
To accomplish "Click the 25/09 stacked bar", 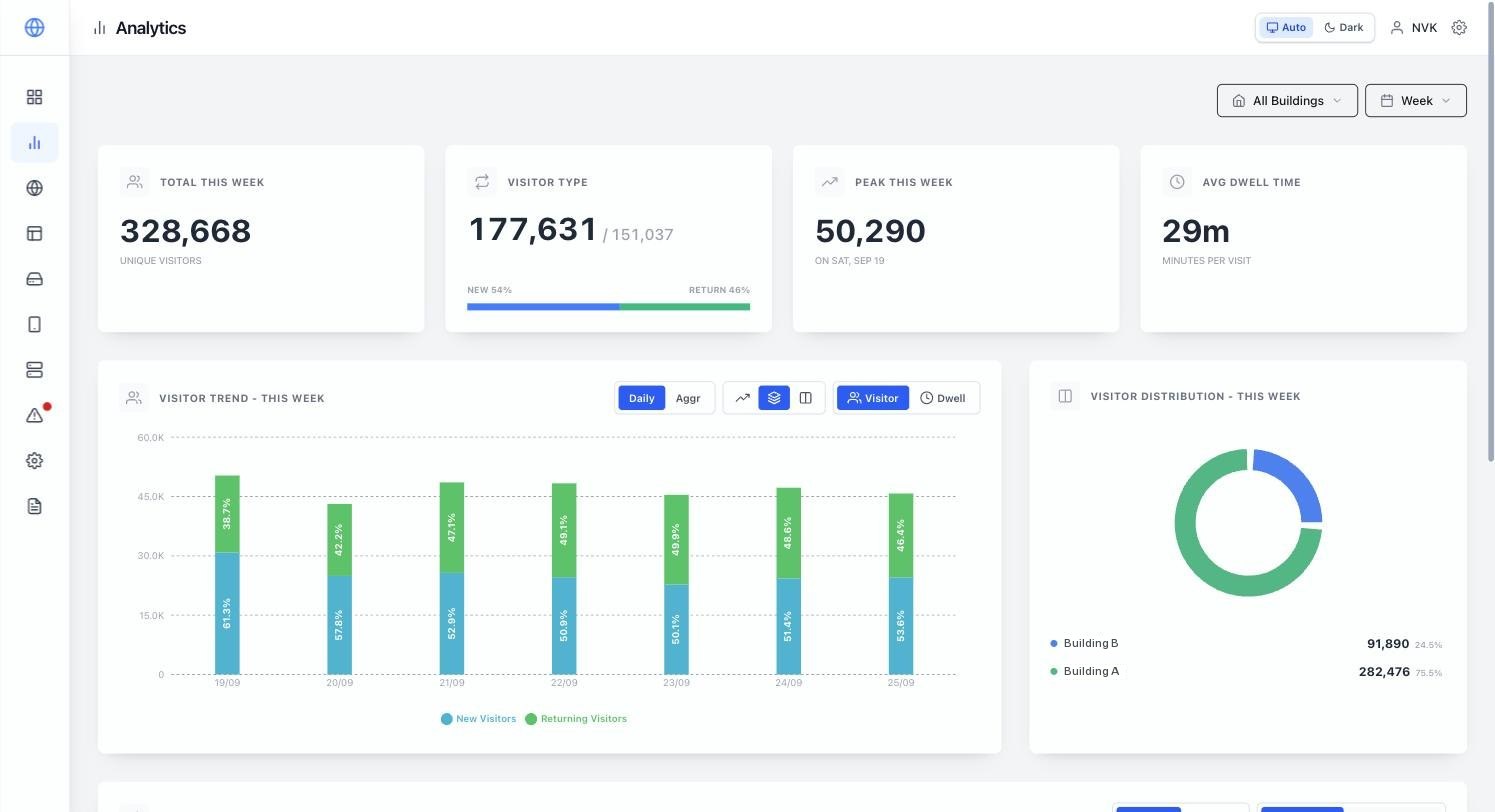I will point(901,584).
